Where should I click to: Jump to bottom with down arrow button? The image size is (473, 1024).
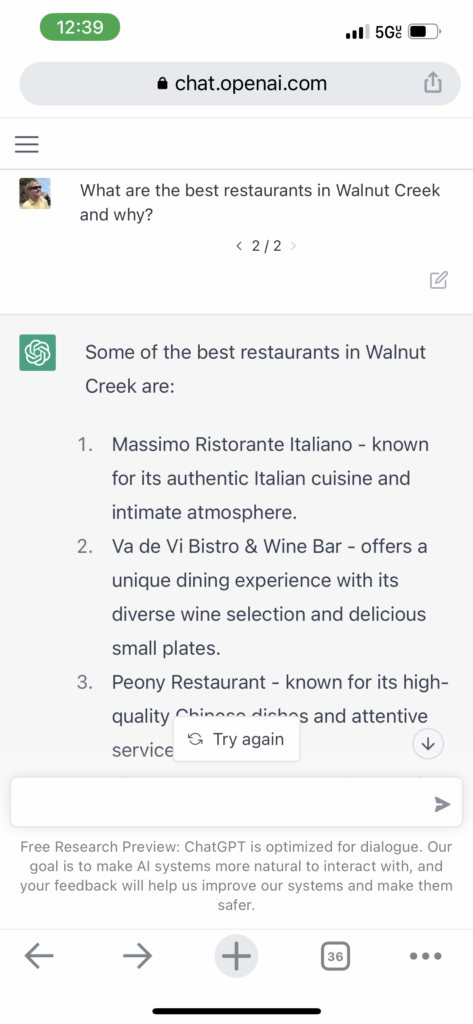[x=428, y=744]
